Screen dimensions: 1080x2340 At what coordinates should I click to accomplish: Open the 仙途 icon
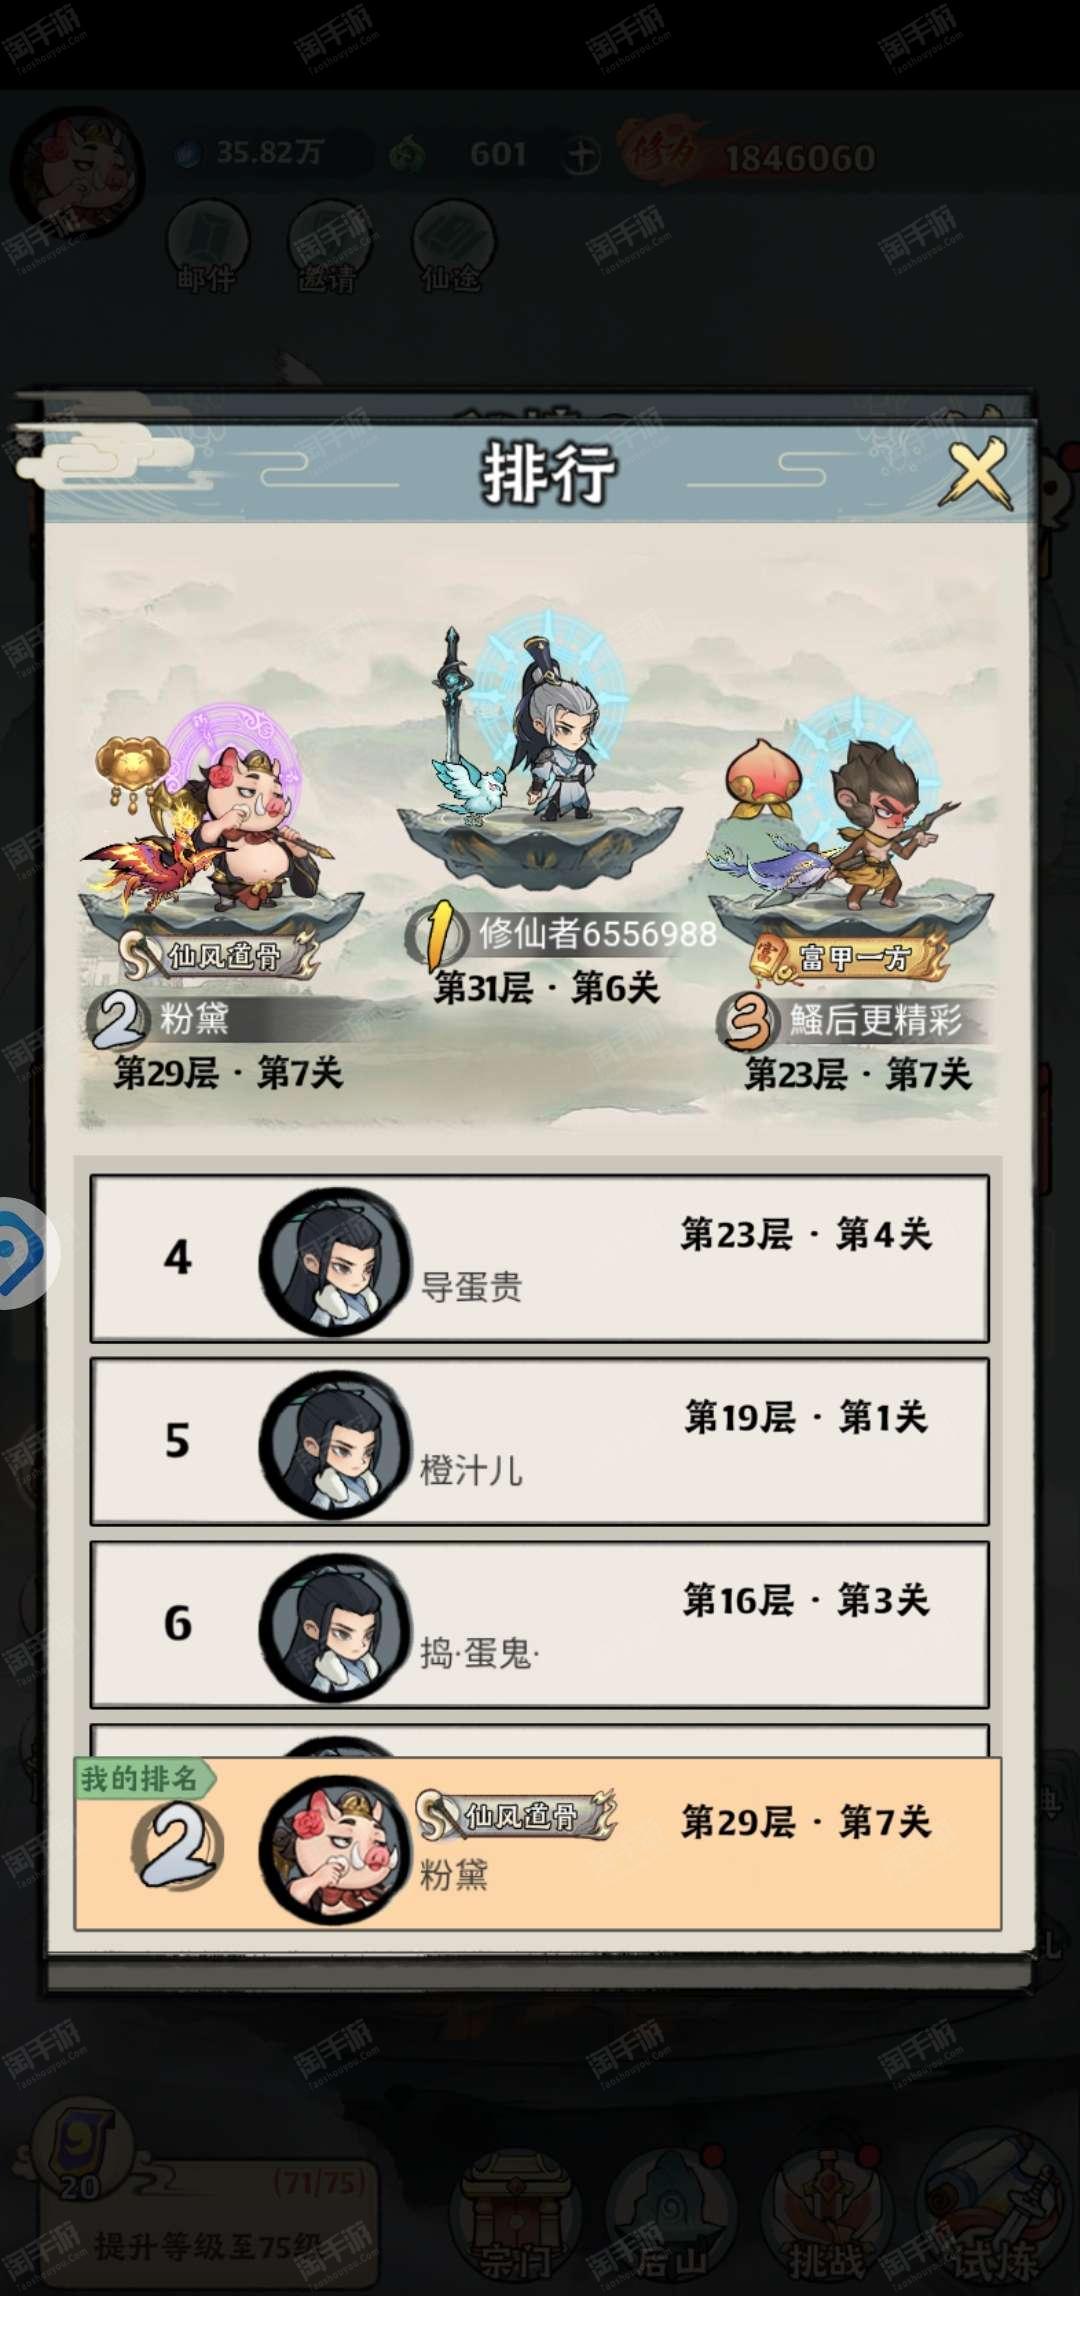[452, 246]
